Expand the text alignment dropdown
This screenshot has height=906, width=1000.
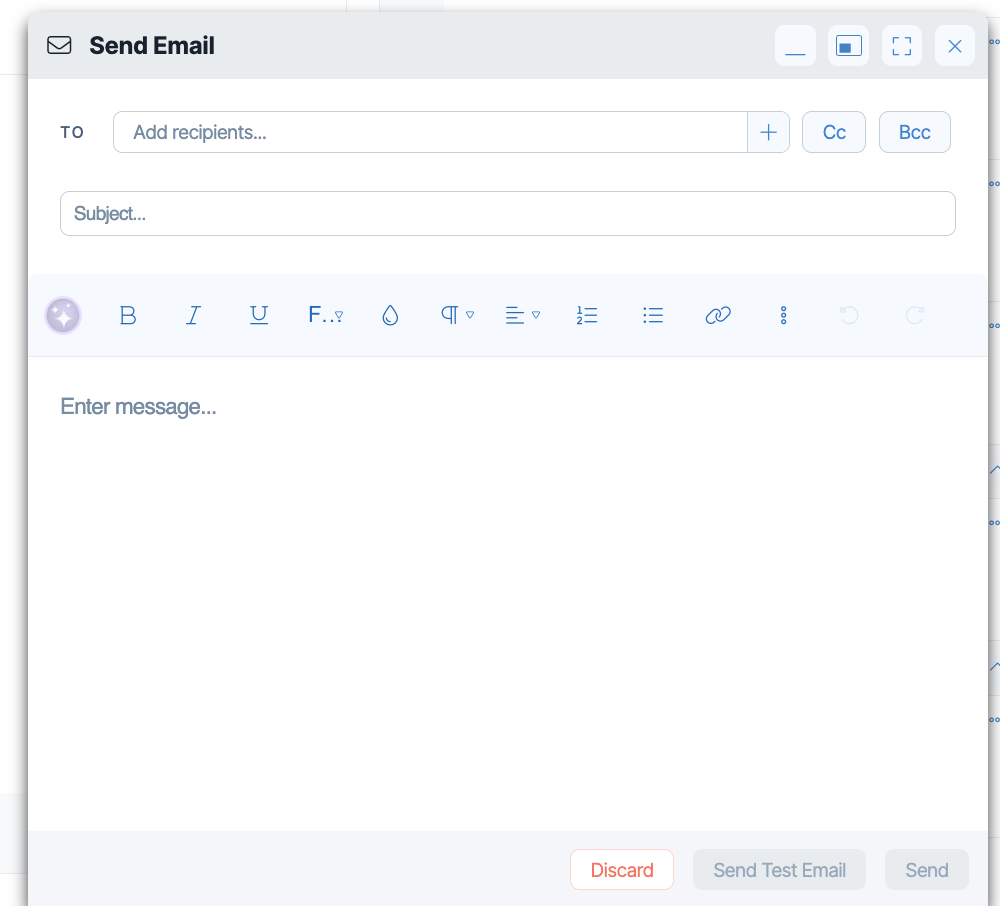522,315
